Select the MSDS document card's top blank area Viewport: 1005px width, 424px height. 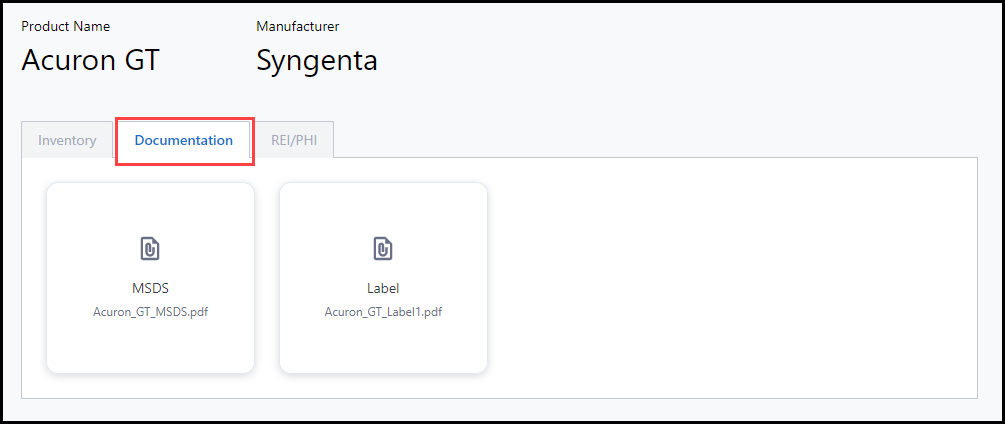click(x=150, y=205)
